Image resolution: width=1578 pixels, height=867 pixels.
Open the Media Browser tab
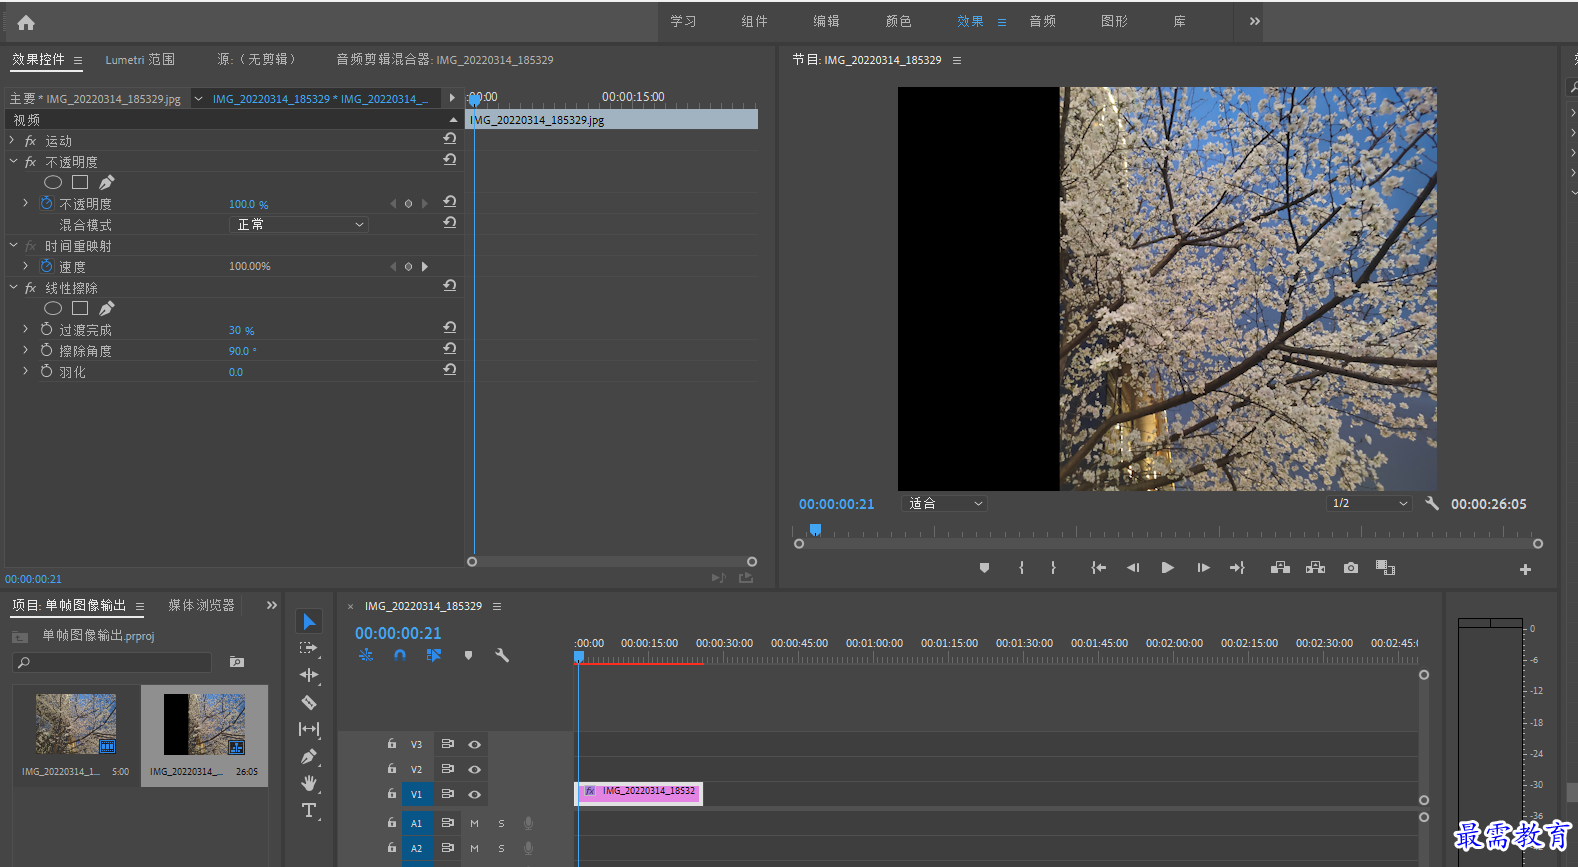[201, 605]
